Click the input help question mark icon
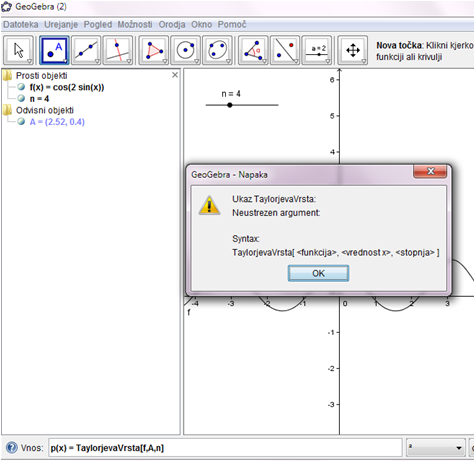 click(12, 447)
